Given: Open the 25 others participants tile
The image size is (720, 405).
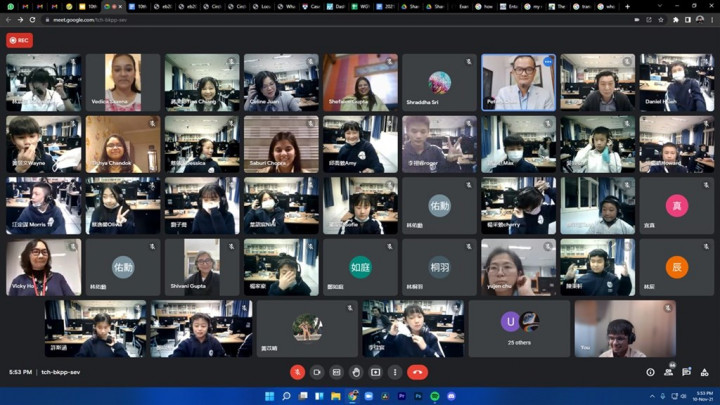Looking at the screenshot, I should 519,328.
